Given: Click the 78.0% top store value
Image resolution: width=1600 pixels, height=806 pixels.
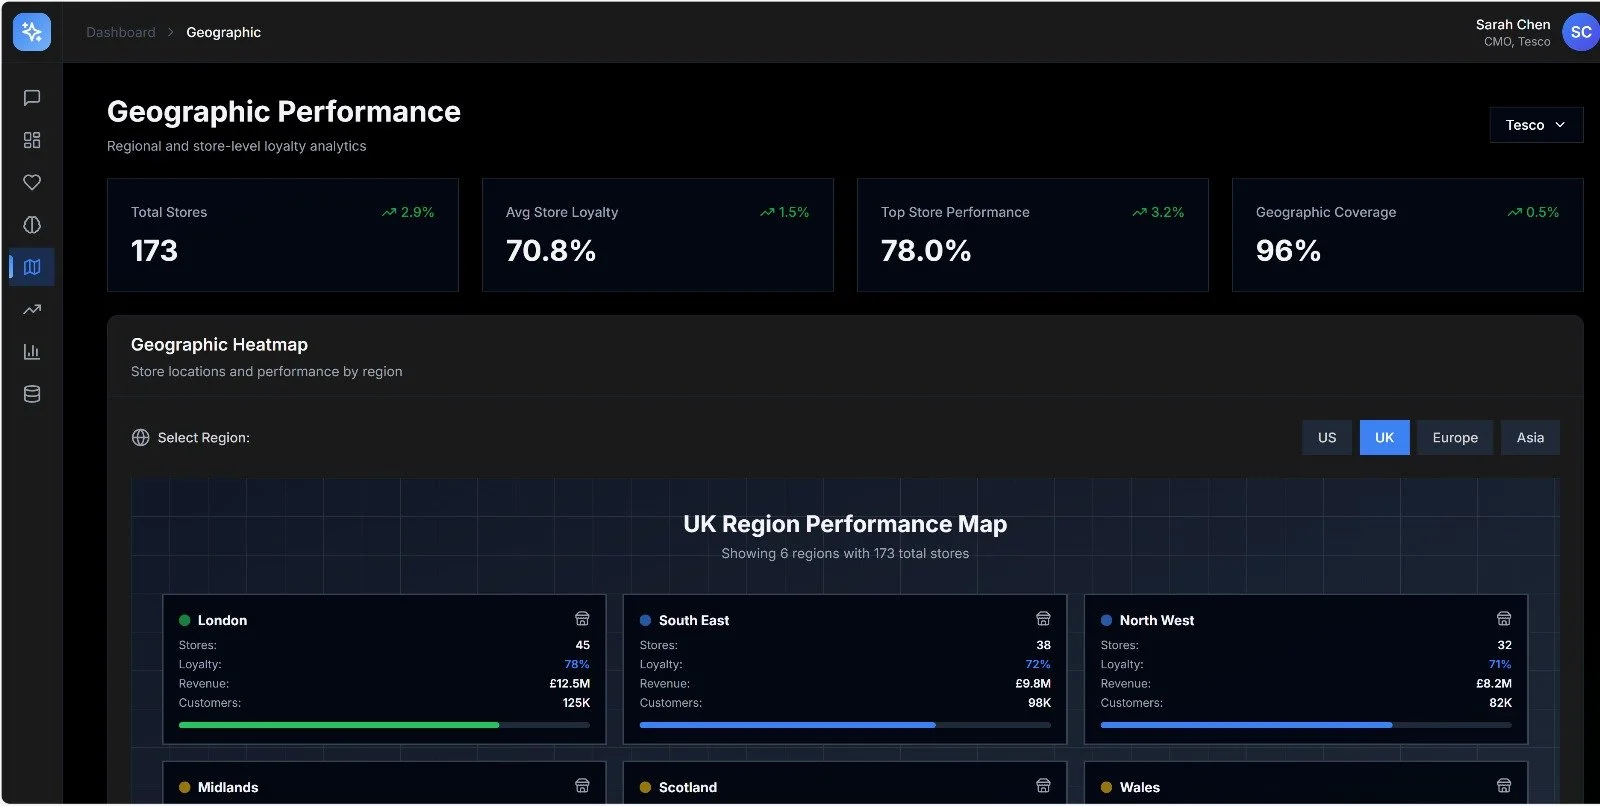Looking at the screenshot, I should click(926, 251).
